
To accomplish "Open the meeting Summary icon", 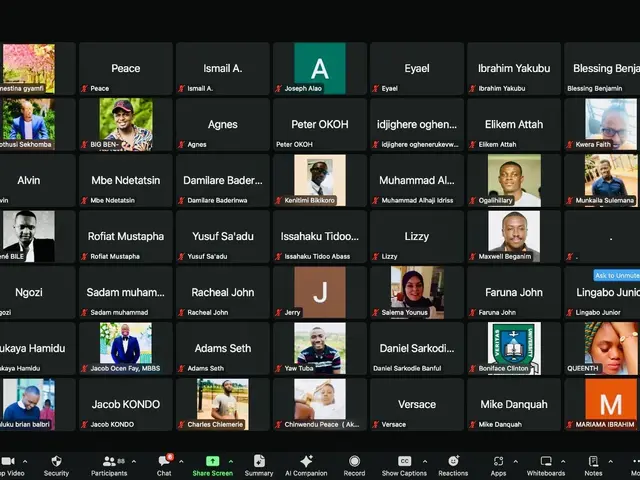I will click(259, 461).
